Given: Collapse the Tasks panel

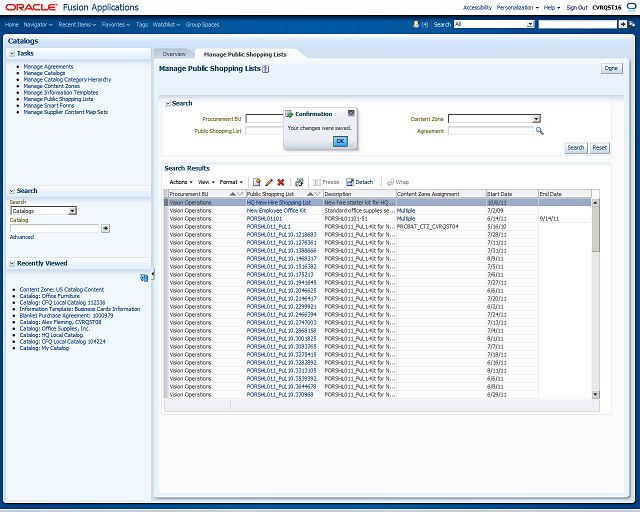Looking at the screenshot, I should [12, 53].
